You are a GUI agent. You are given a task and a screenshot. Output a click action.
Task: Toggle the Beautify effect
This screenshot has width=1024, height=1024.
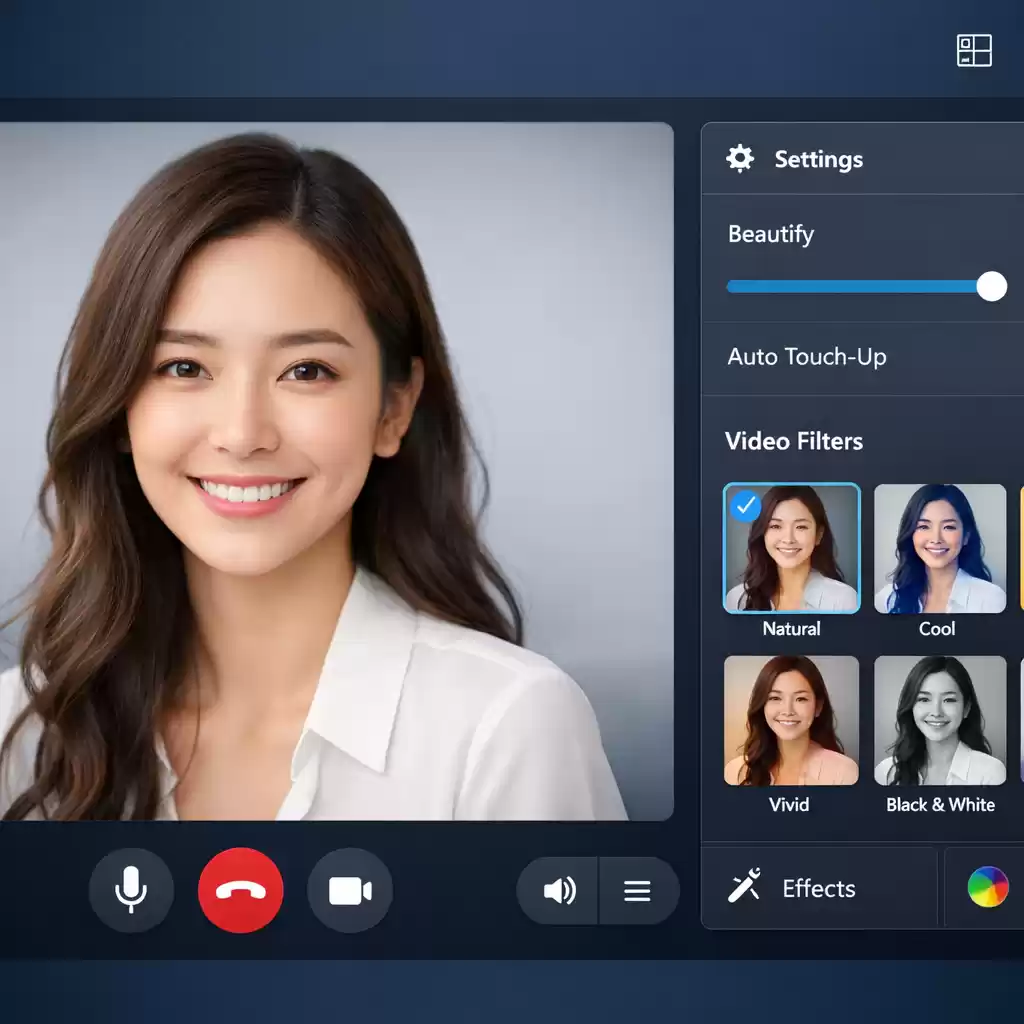990,287
